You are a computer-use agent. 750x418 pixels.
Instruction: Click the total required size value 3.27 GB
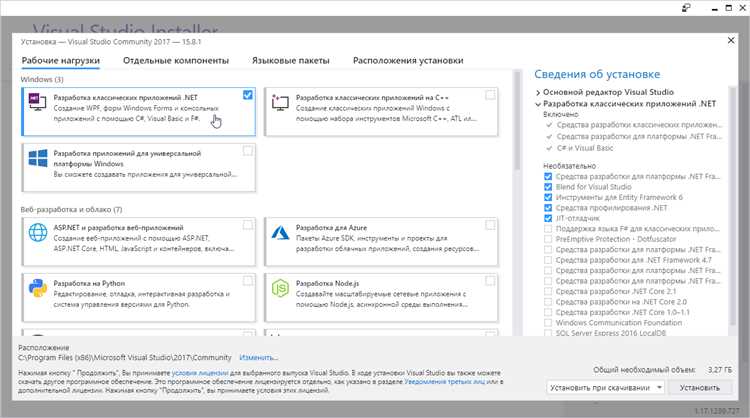[720, 370]
